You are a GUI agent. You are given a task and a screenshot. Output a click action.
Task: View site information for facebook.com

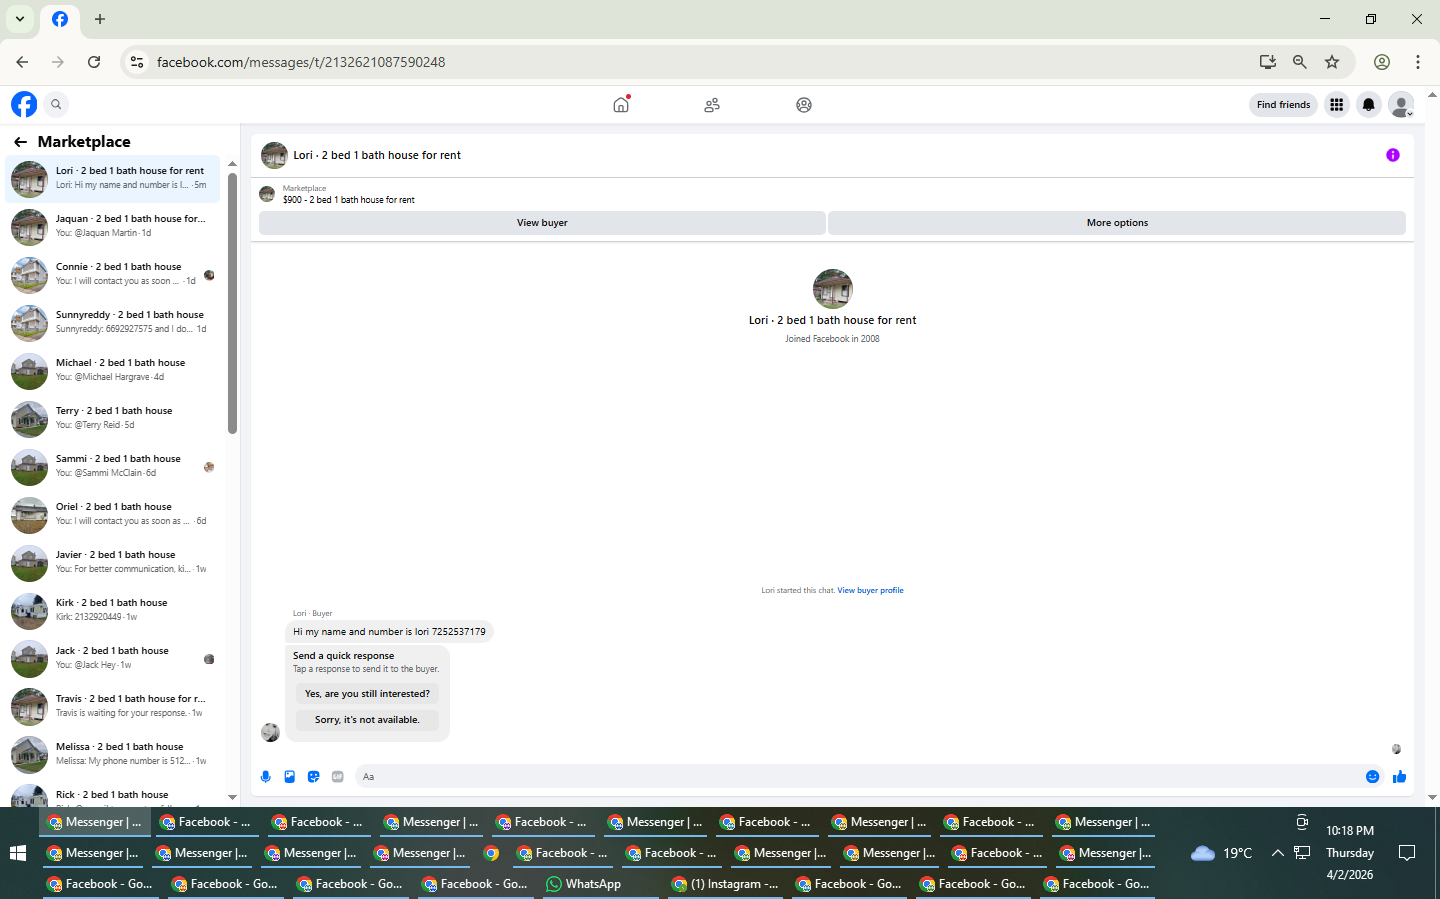pyautogui.click(x=137, y=62)
